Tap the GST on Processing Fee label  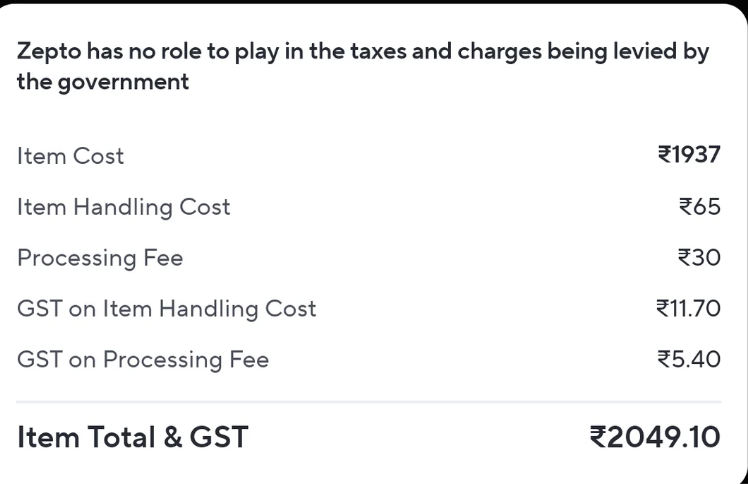(143, 360)
